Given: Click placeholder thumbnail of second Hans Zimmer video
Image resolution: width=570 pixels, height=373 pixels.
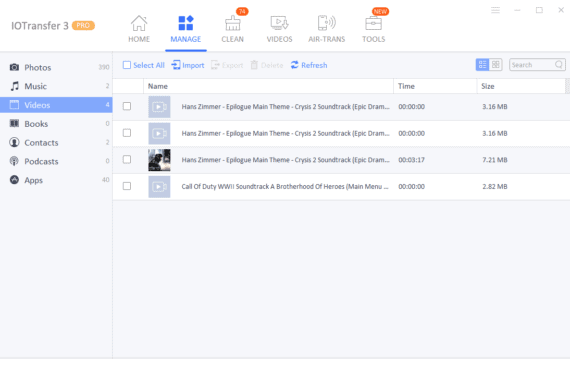Looking at the screenshot, I should click(x=159, y=133).
